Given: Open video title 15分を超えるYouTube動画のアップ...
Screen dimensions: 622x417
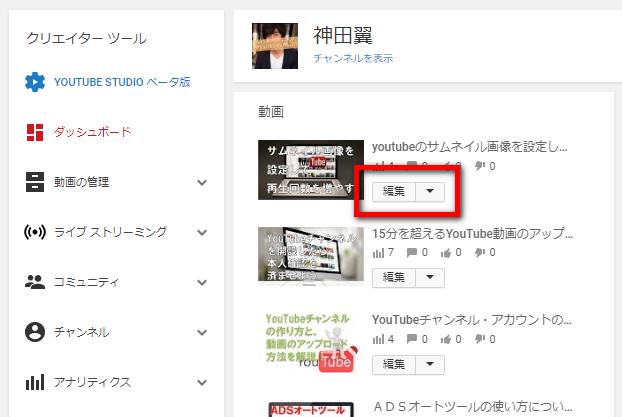Looking at the screenshot, I should coord(472,234).
